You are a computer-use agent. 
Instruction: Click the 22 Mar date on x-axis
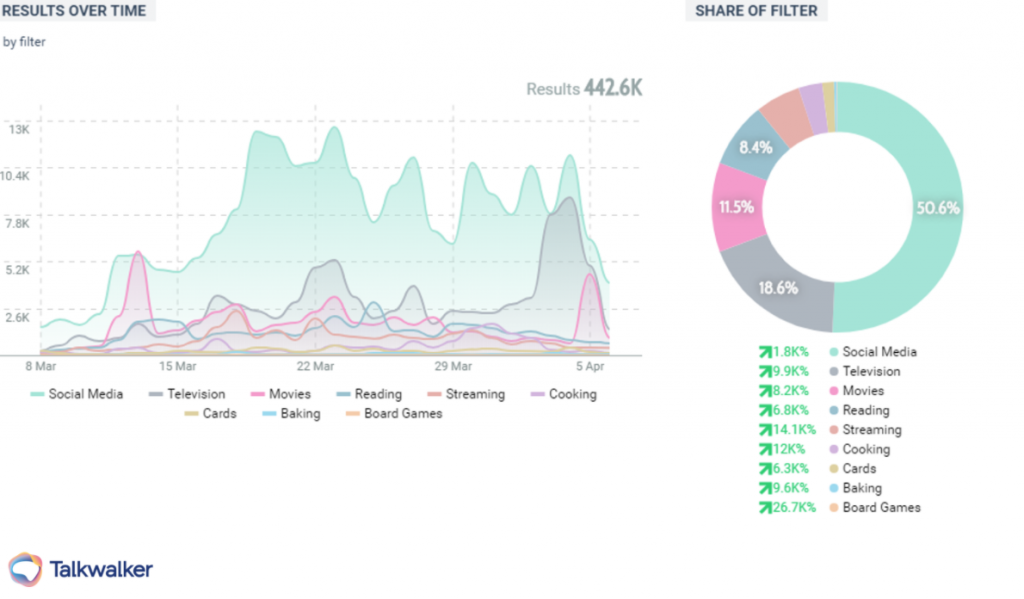pos(314,367)
